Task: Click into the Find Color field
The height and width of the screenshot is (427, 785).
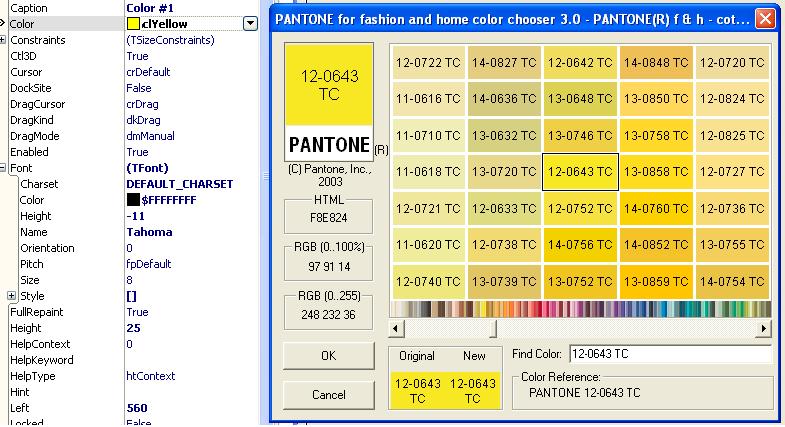Action: pos(671,354)
